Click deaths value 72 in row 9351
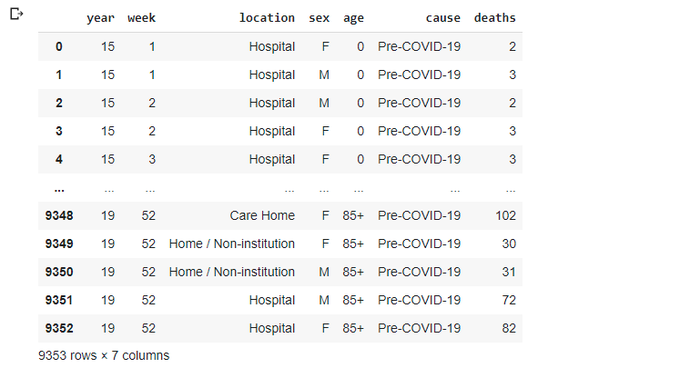The width and height of the screenshot is (680, 378). pos(509,300)
